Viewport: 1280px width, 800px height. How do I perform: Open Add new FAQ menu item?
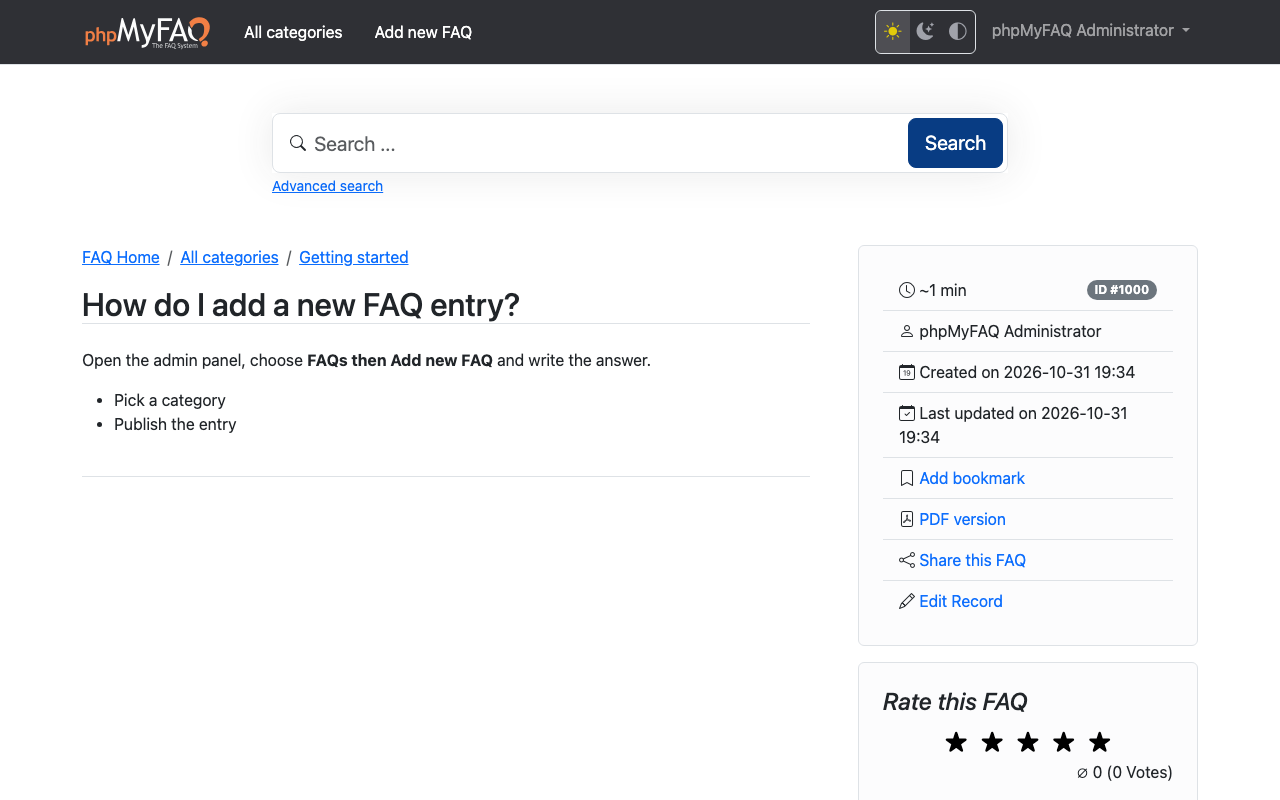coord(423,32)
